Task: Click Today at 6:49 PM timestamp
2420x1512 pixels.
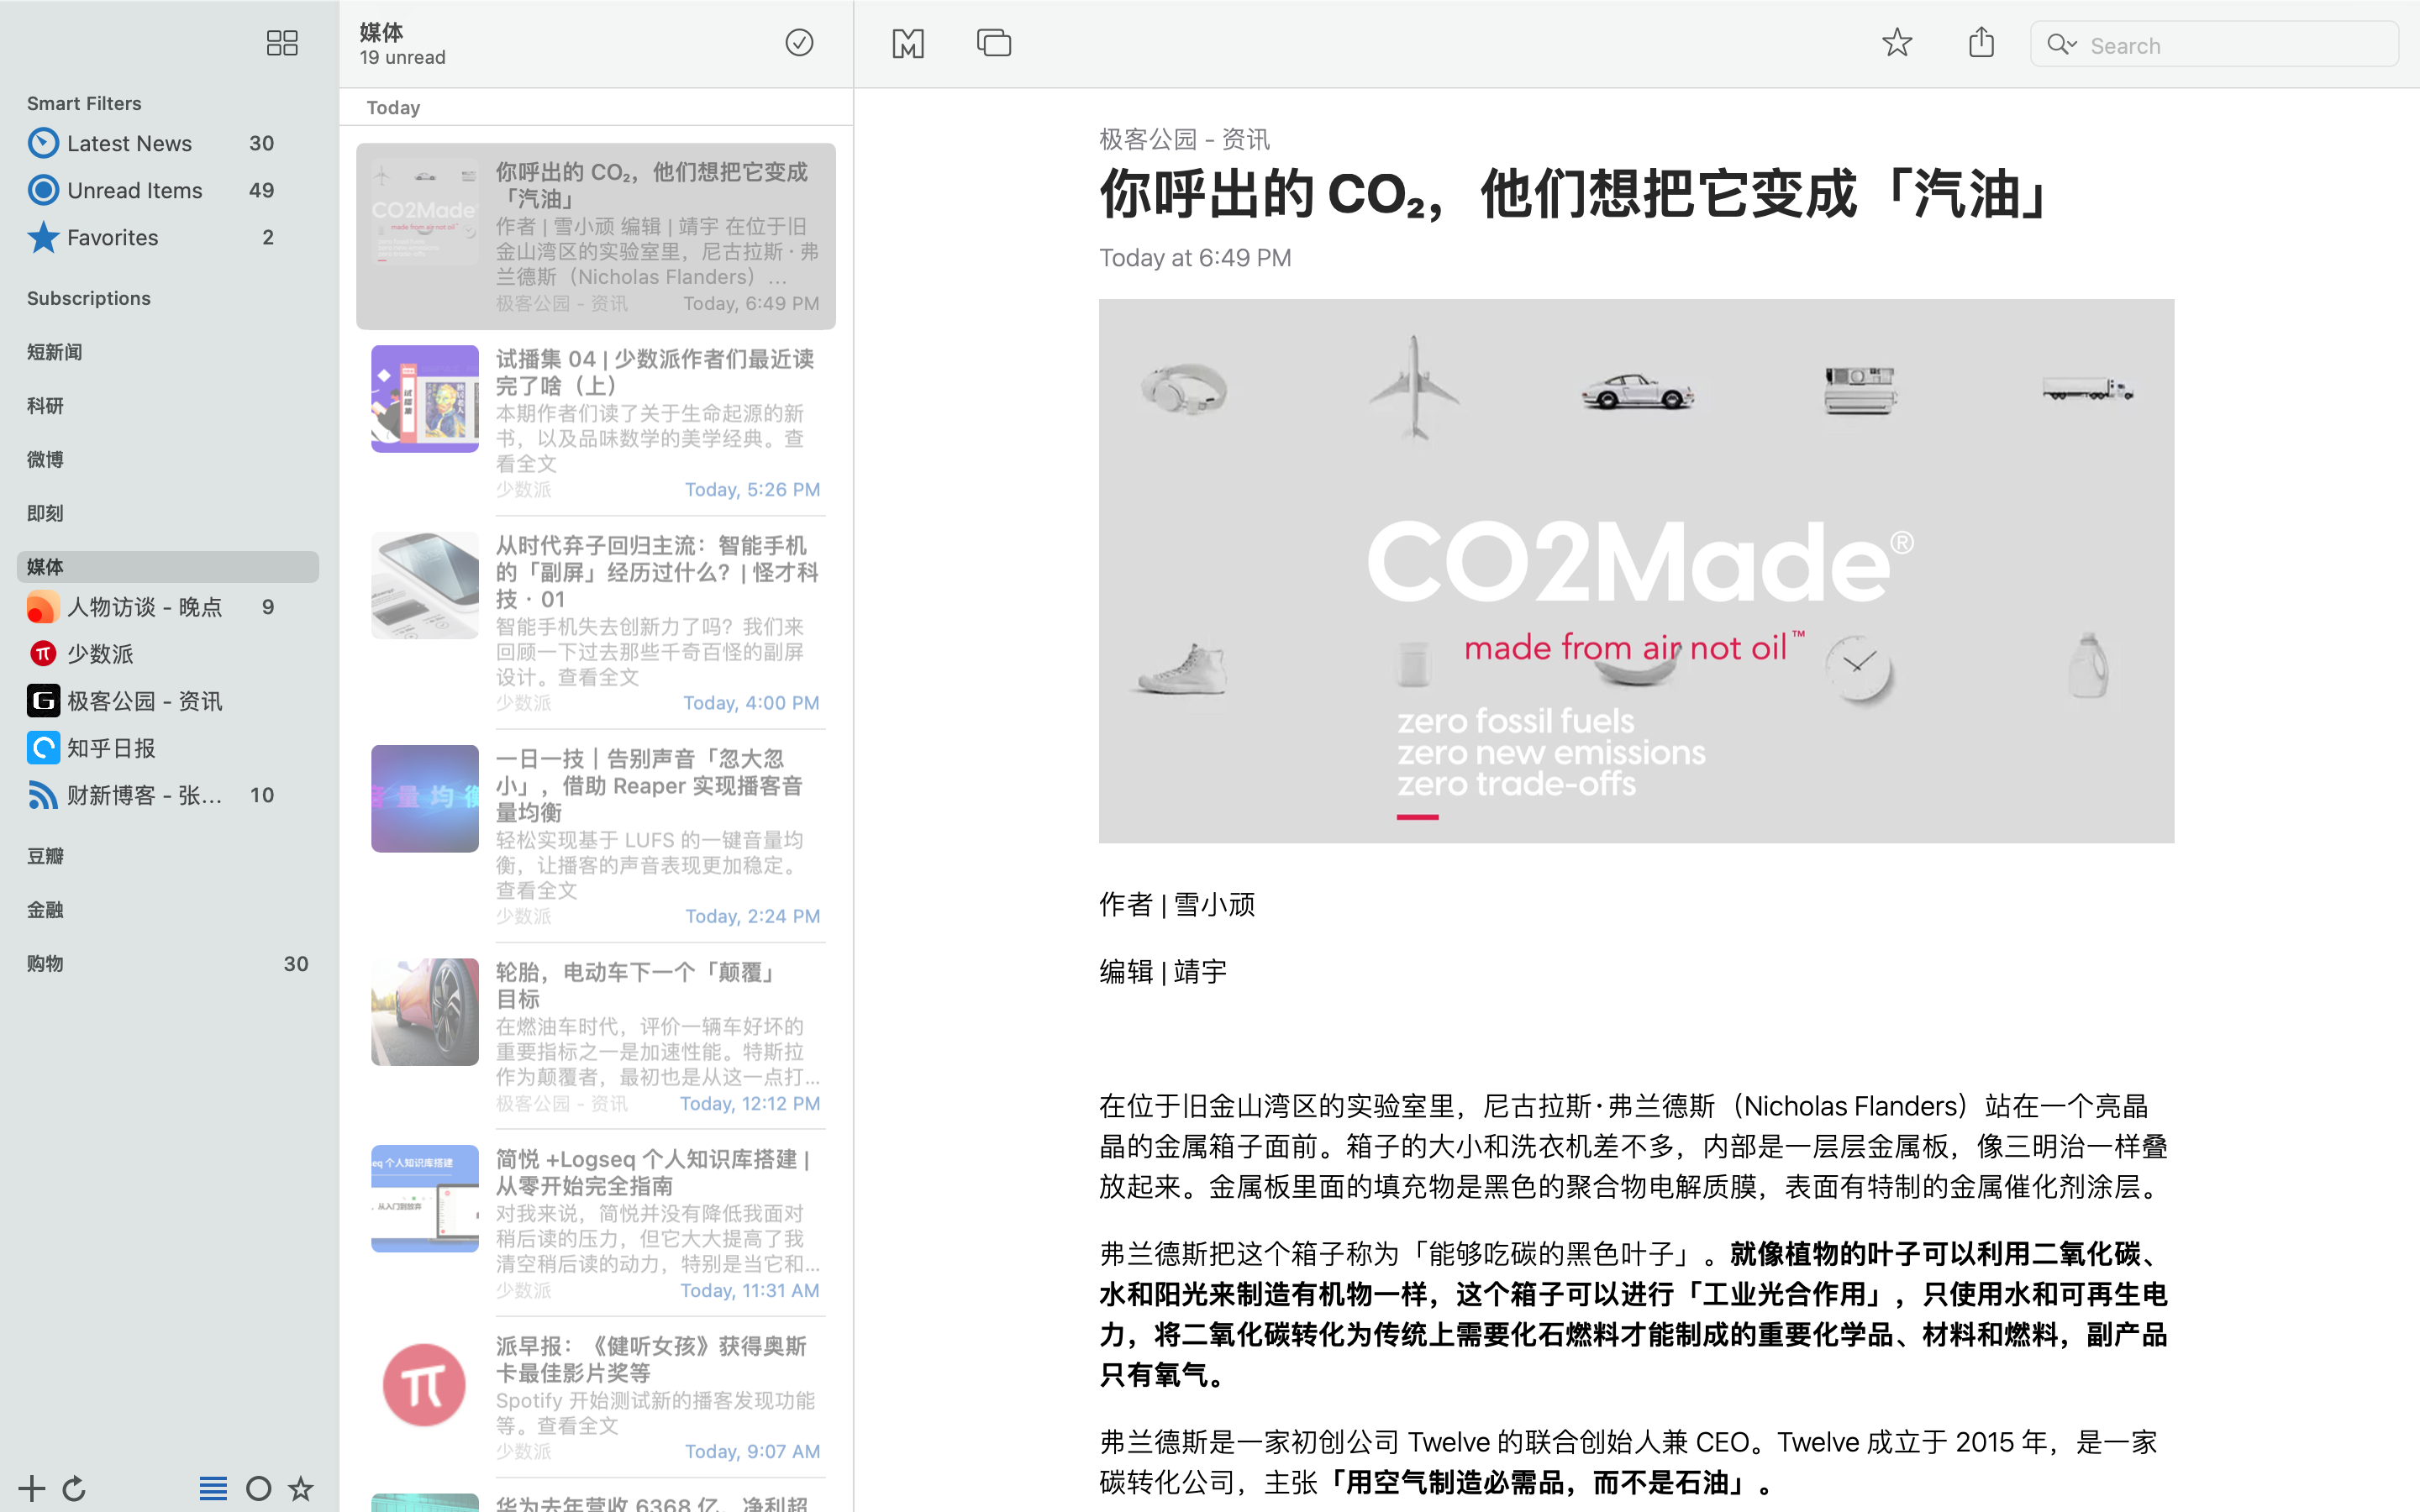Action: tap(1195, 258)
